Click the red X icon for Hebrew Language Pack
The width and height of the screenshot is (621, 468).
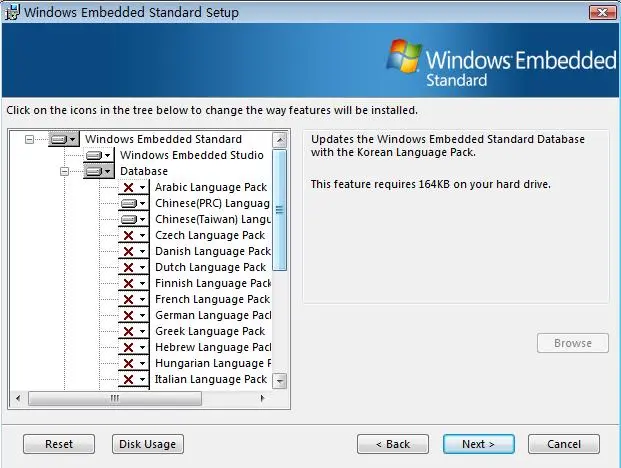coord(128,348)
